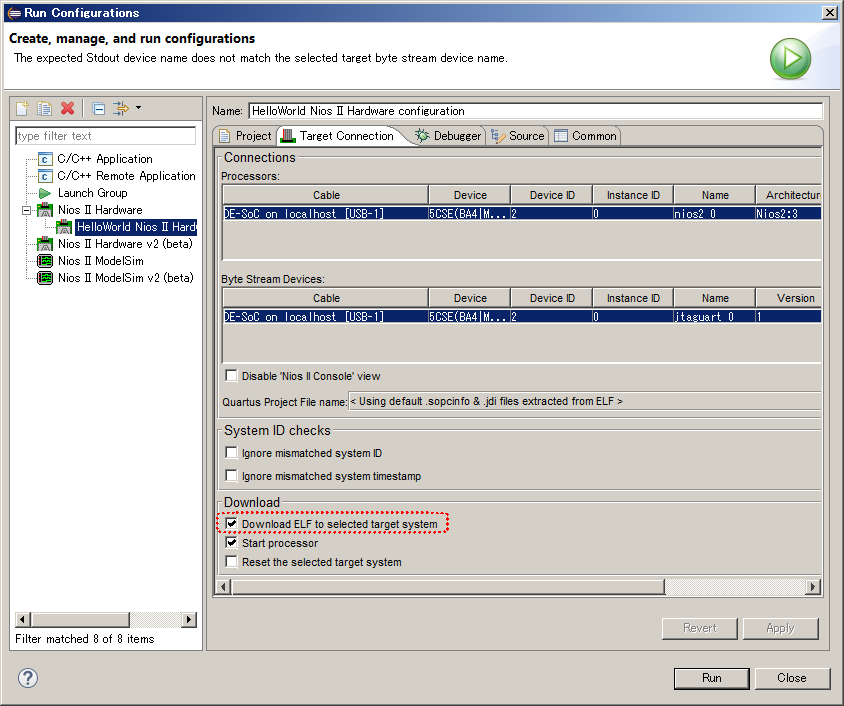Select processor row DE-SoC on localhost [USB-1]
The width and height of the screenshot is (844, 706).
[522, 214]
